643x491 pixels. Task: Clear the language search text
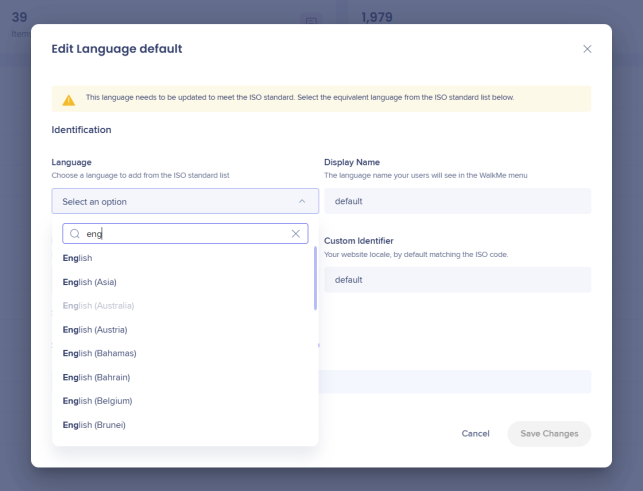click(x=296, y=234)
